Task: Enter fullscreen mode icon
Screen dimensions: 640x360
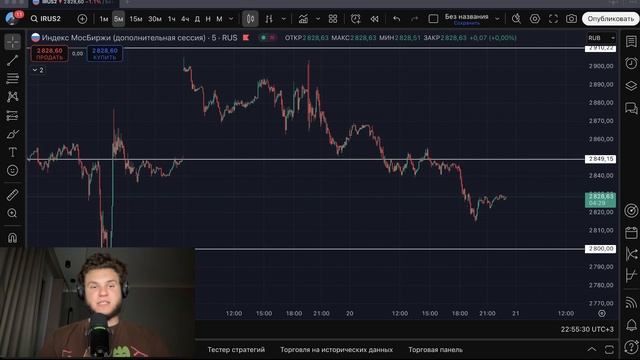Action: (553, 19)
